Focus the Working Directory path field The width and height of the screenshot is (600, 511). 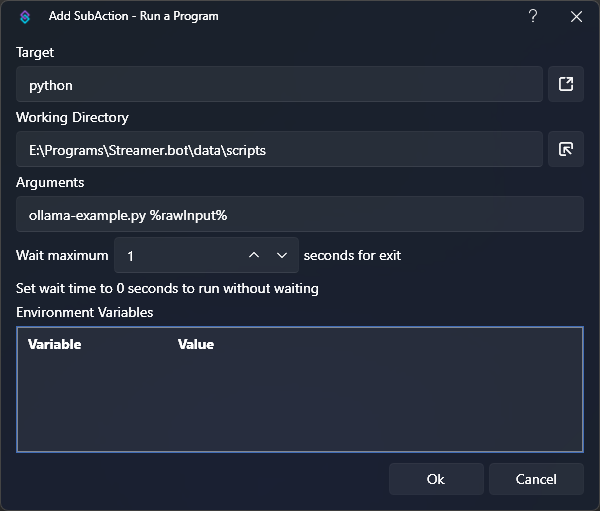coord(279,150)
